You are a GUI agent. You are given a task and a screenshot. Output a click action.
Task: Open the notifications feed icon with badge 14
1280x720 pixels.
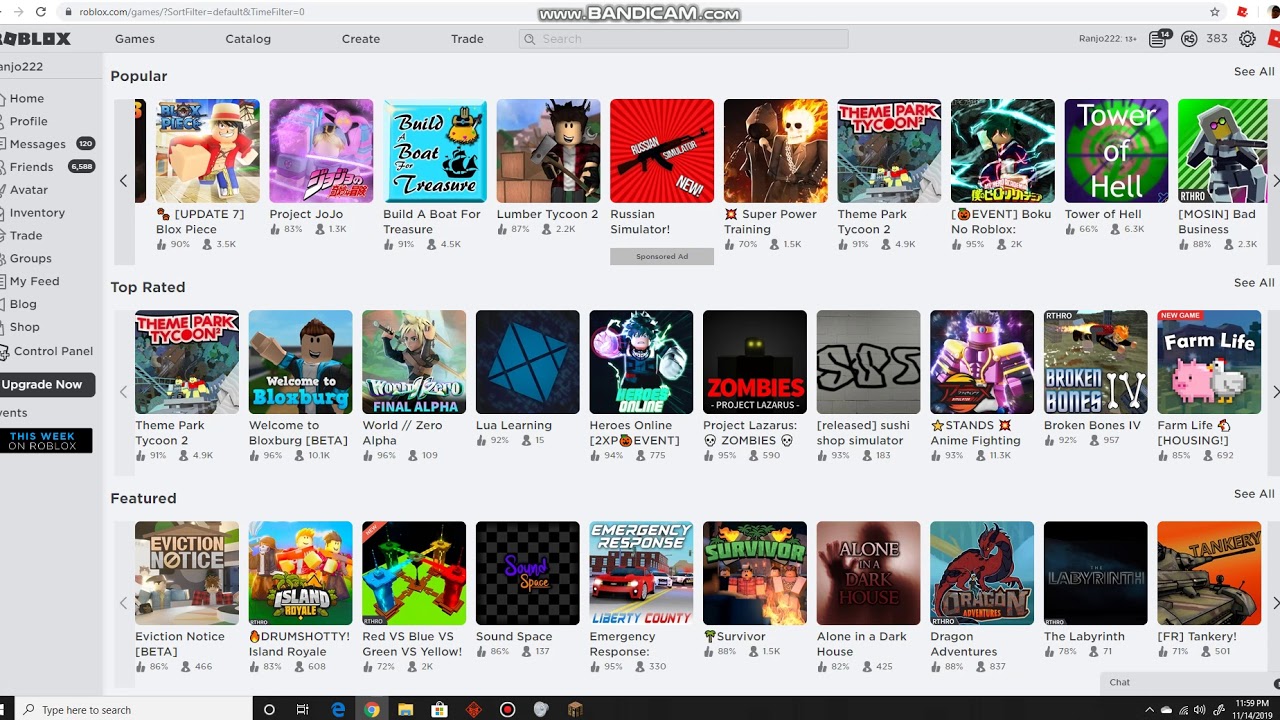pos(1157,39)
